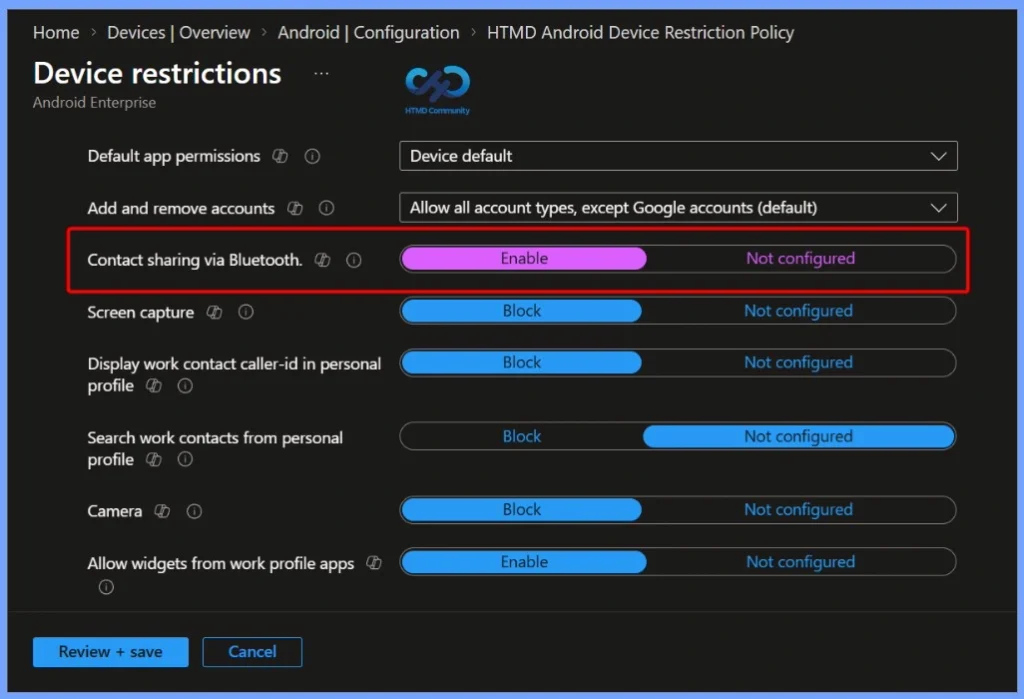Click the Screen capture label

140,313
